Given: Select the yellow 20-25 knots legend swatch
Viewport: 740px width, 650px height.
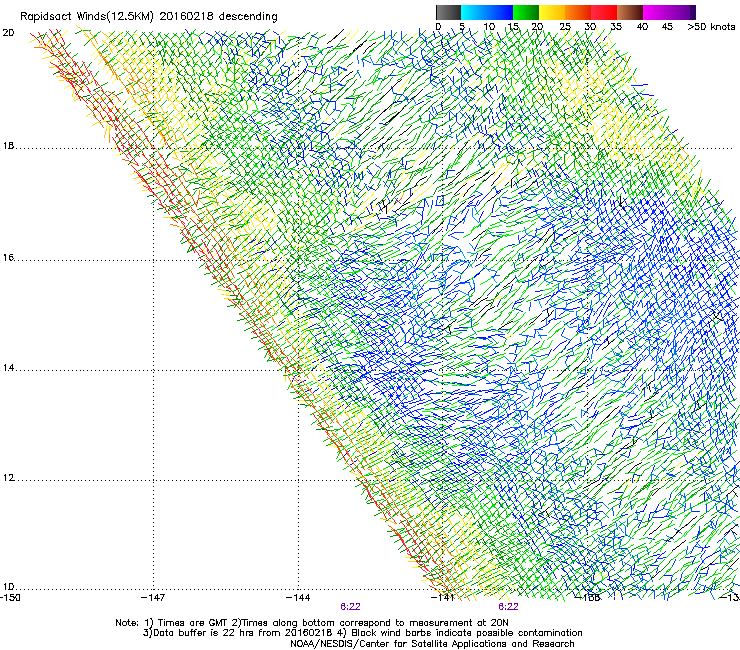Looking at the screenshot, I should (x=552, y=12).
